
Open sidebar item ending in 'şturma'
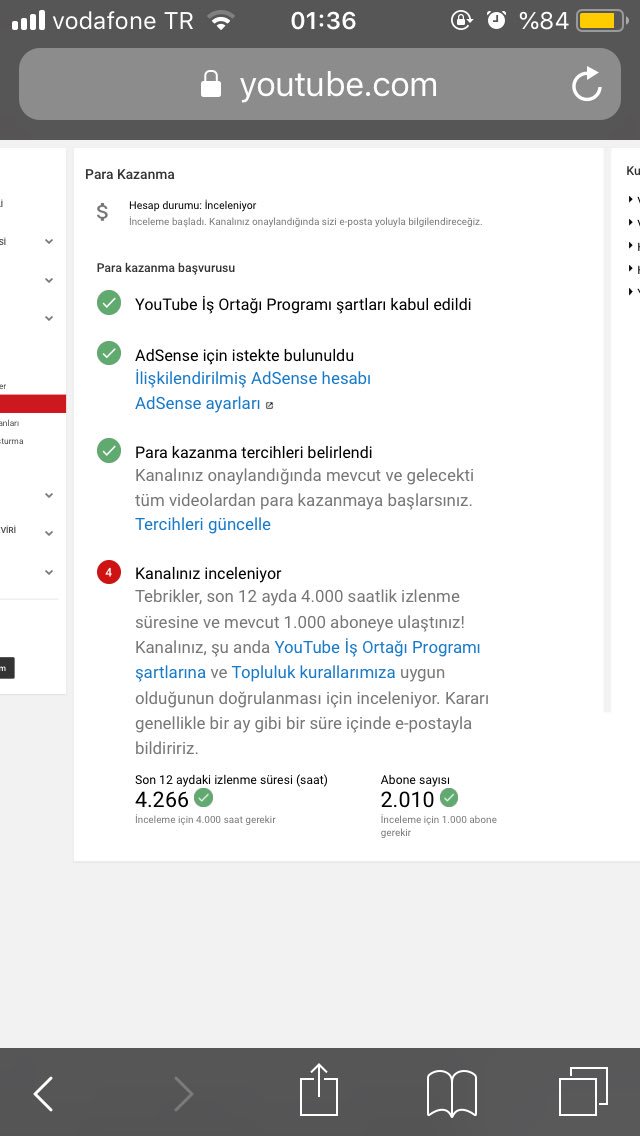click(x=12, y=440)
